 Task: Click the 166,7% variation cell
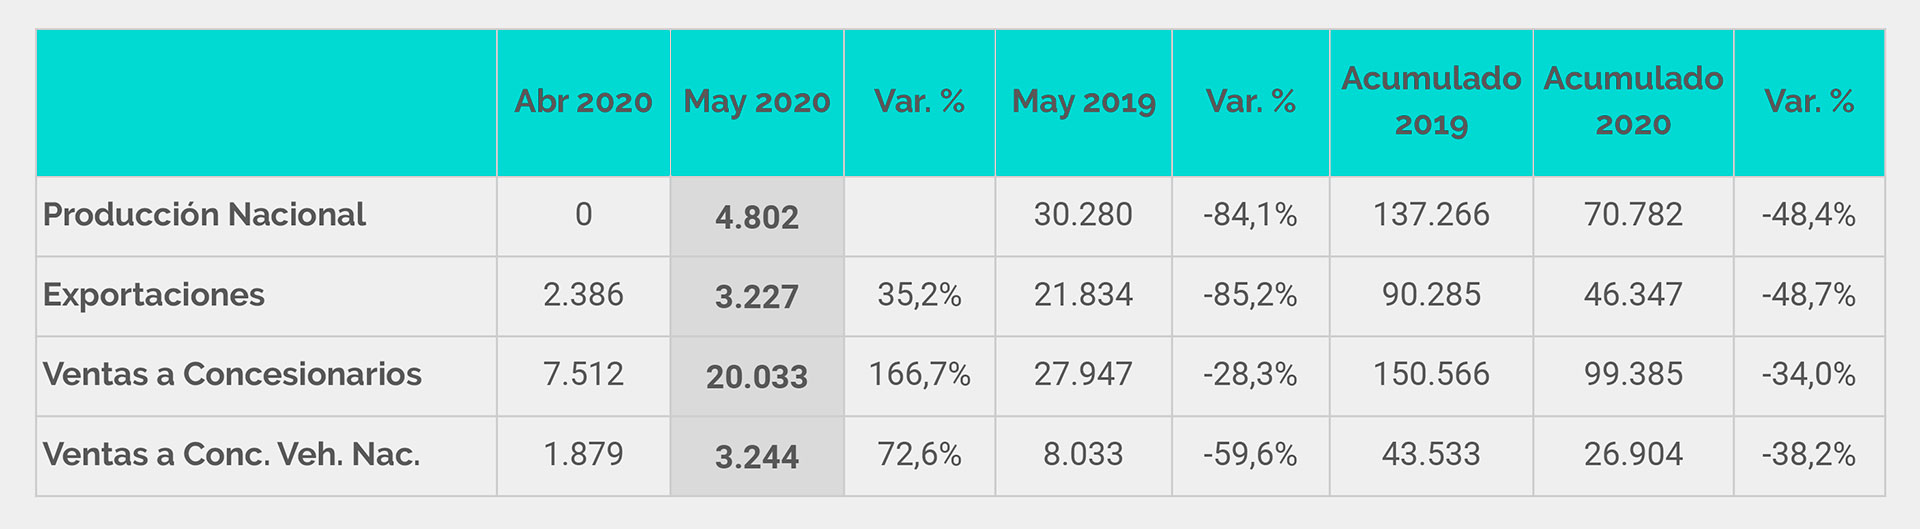[x=919, y=375]
